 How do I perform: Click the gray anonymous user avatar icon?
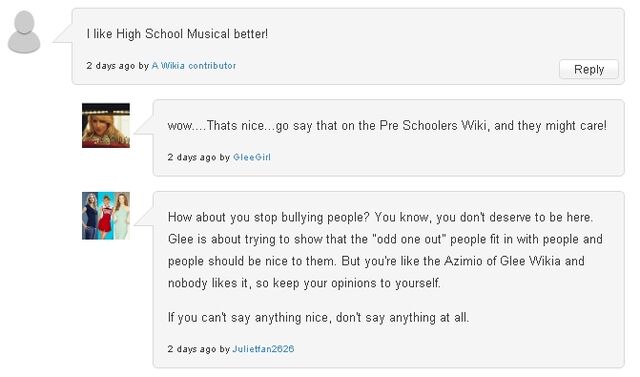click(24, 32)
